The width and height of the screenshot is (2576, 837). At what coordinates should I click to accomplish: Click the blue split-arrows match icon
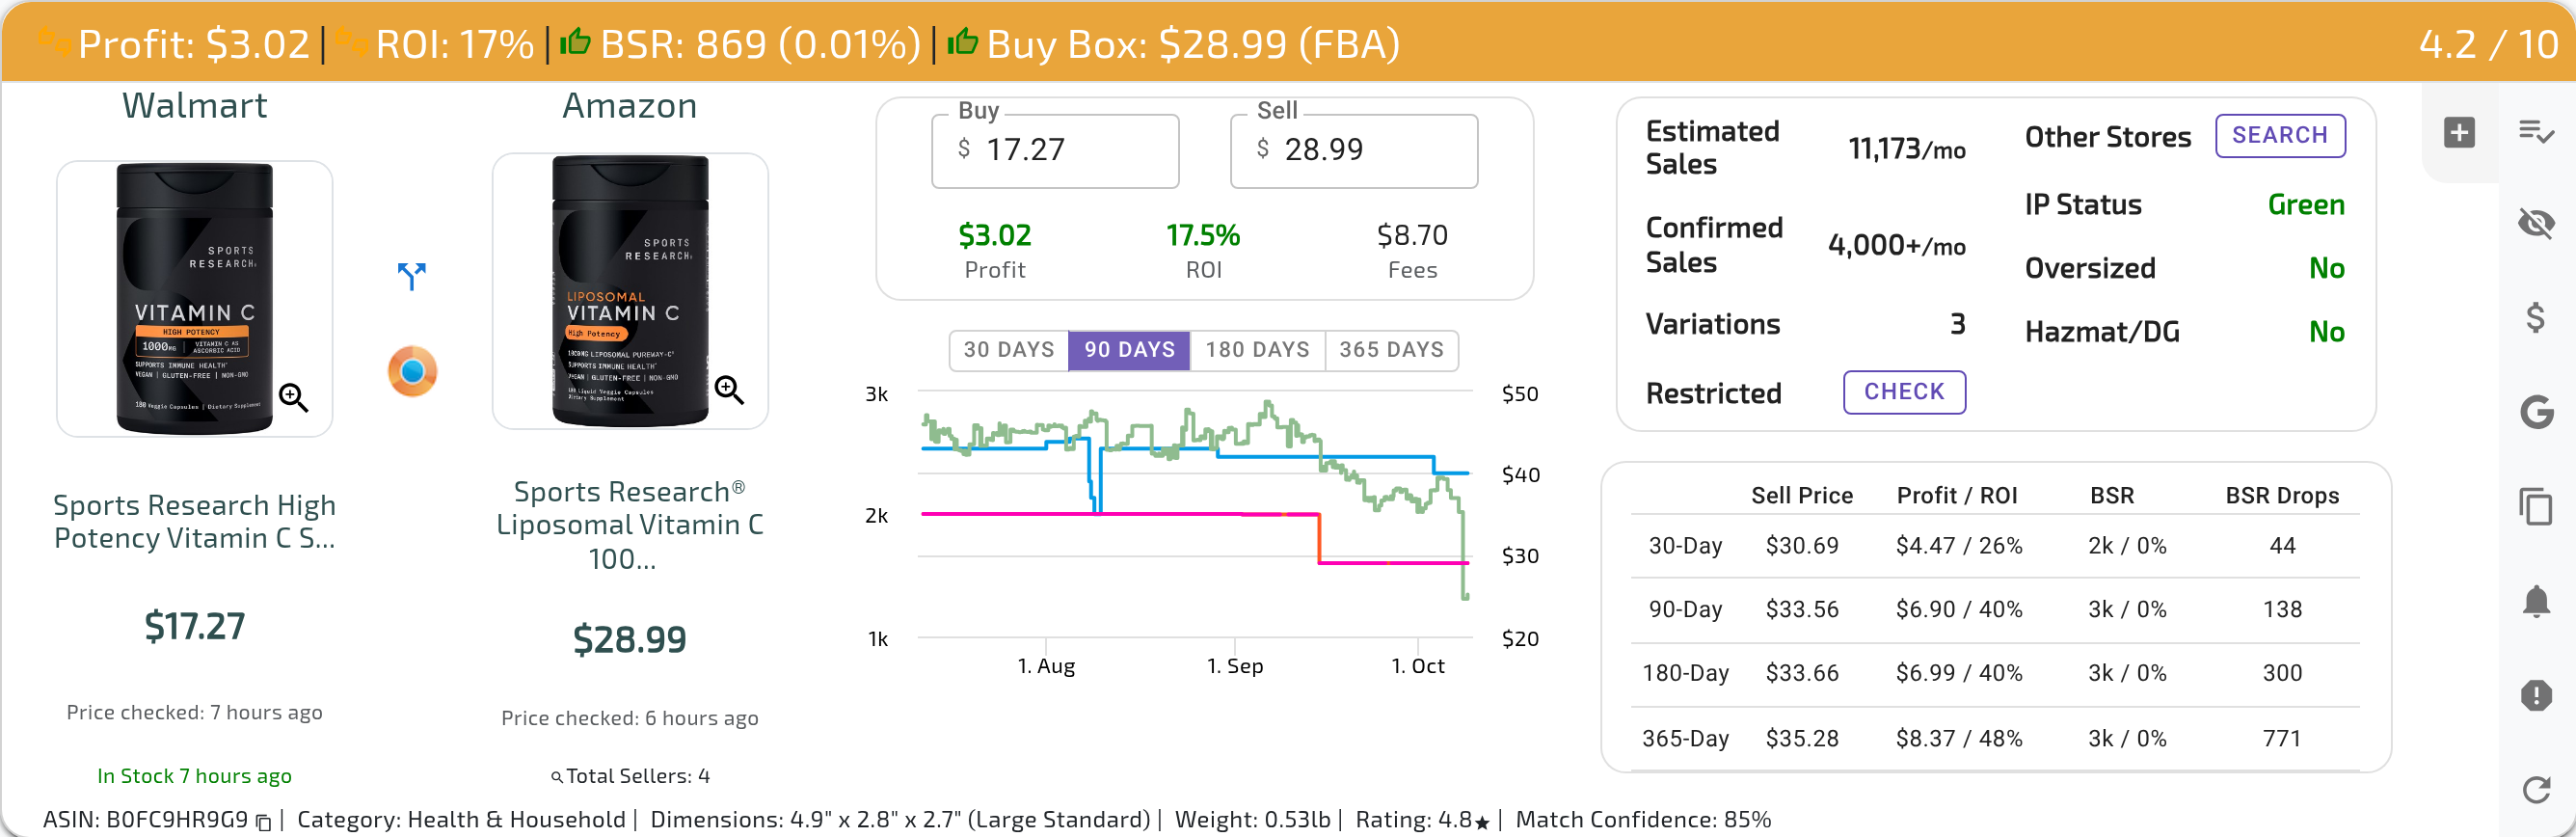point(412,275)
